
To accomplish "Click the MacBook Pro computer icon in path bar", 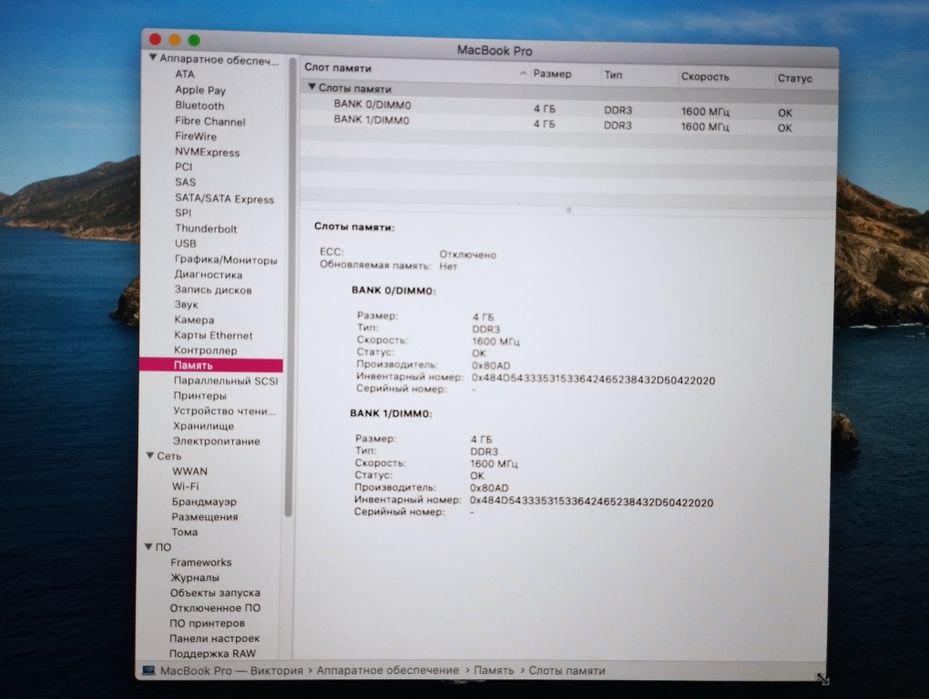I will [149, 671].
